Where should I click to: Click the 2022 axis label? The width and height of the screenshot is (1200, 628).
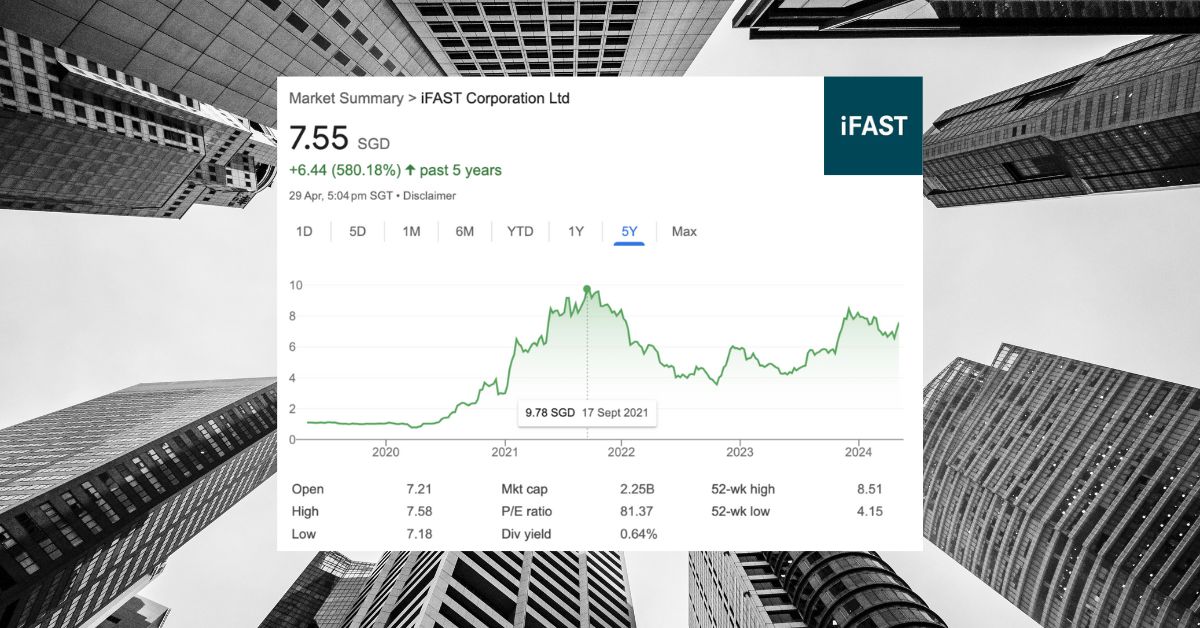point(621,452)
